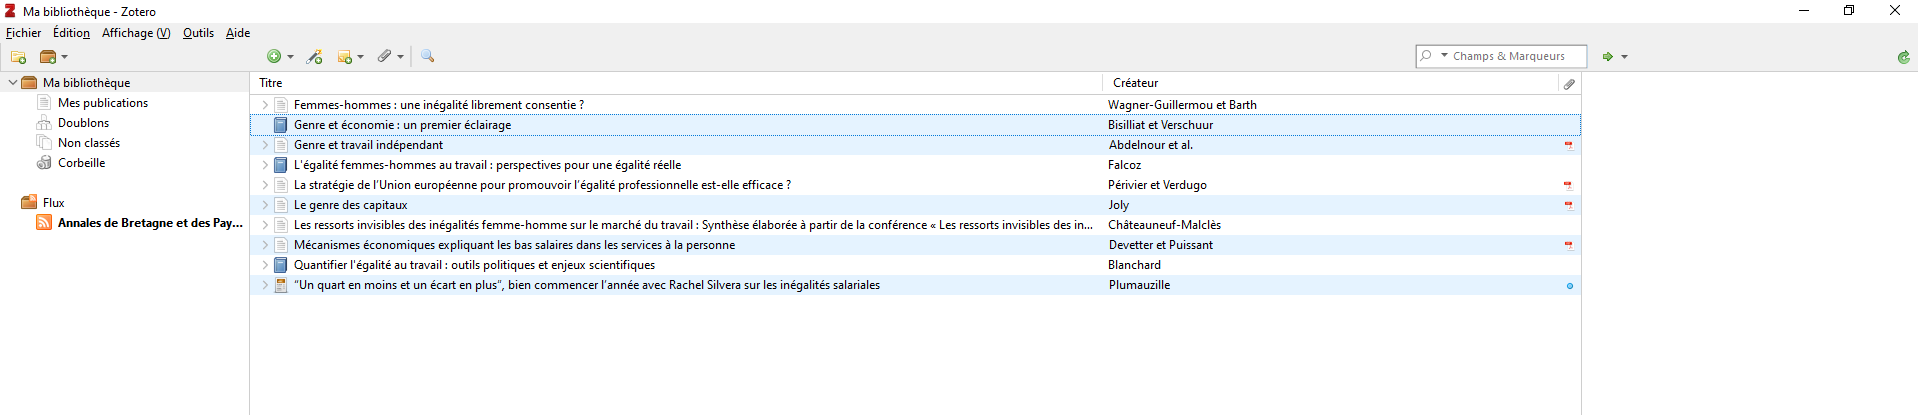Viewport: 1918px width, 415px height.
Task: Open the Outils menu
Action: pyautogui.click(x=198, y=33)
